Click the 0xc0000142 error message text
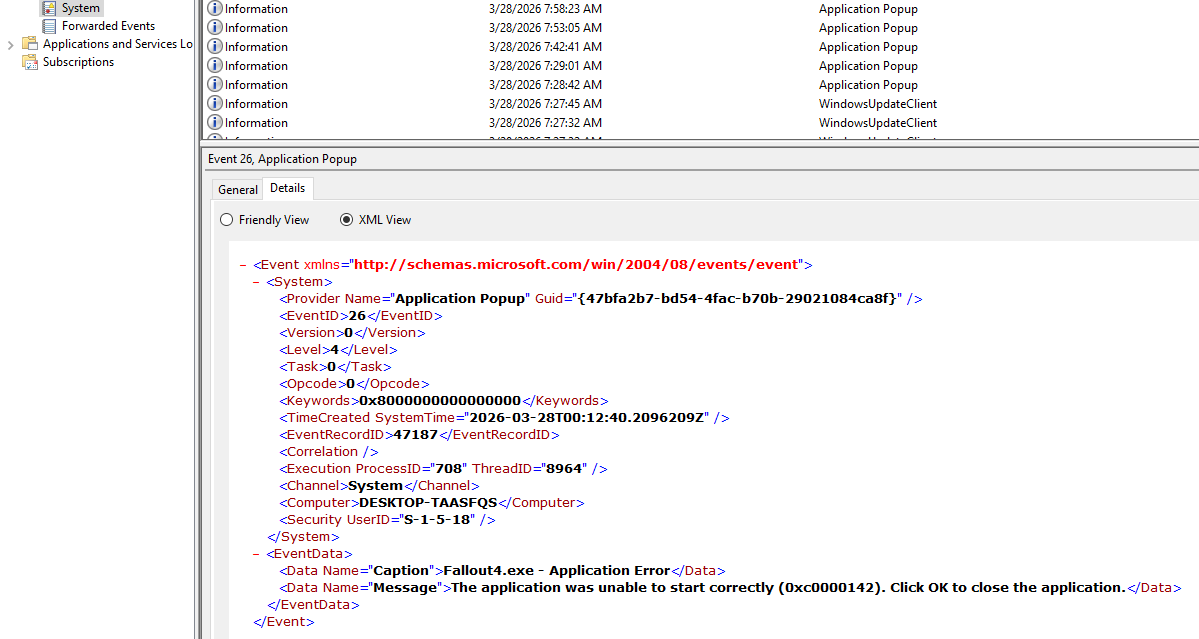 point(788,588)
